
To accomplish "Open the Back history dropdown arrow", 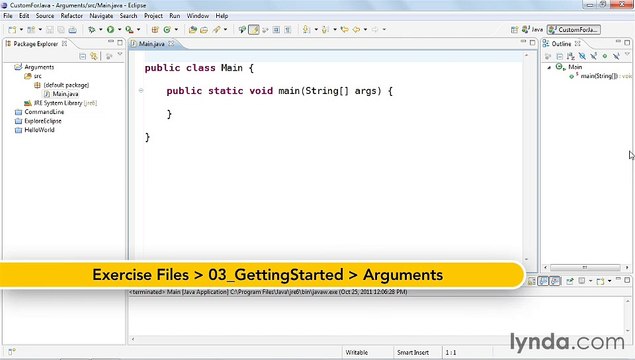I will (365, 30).
